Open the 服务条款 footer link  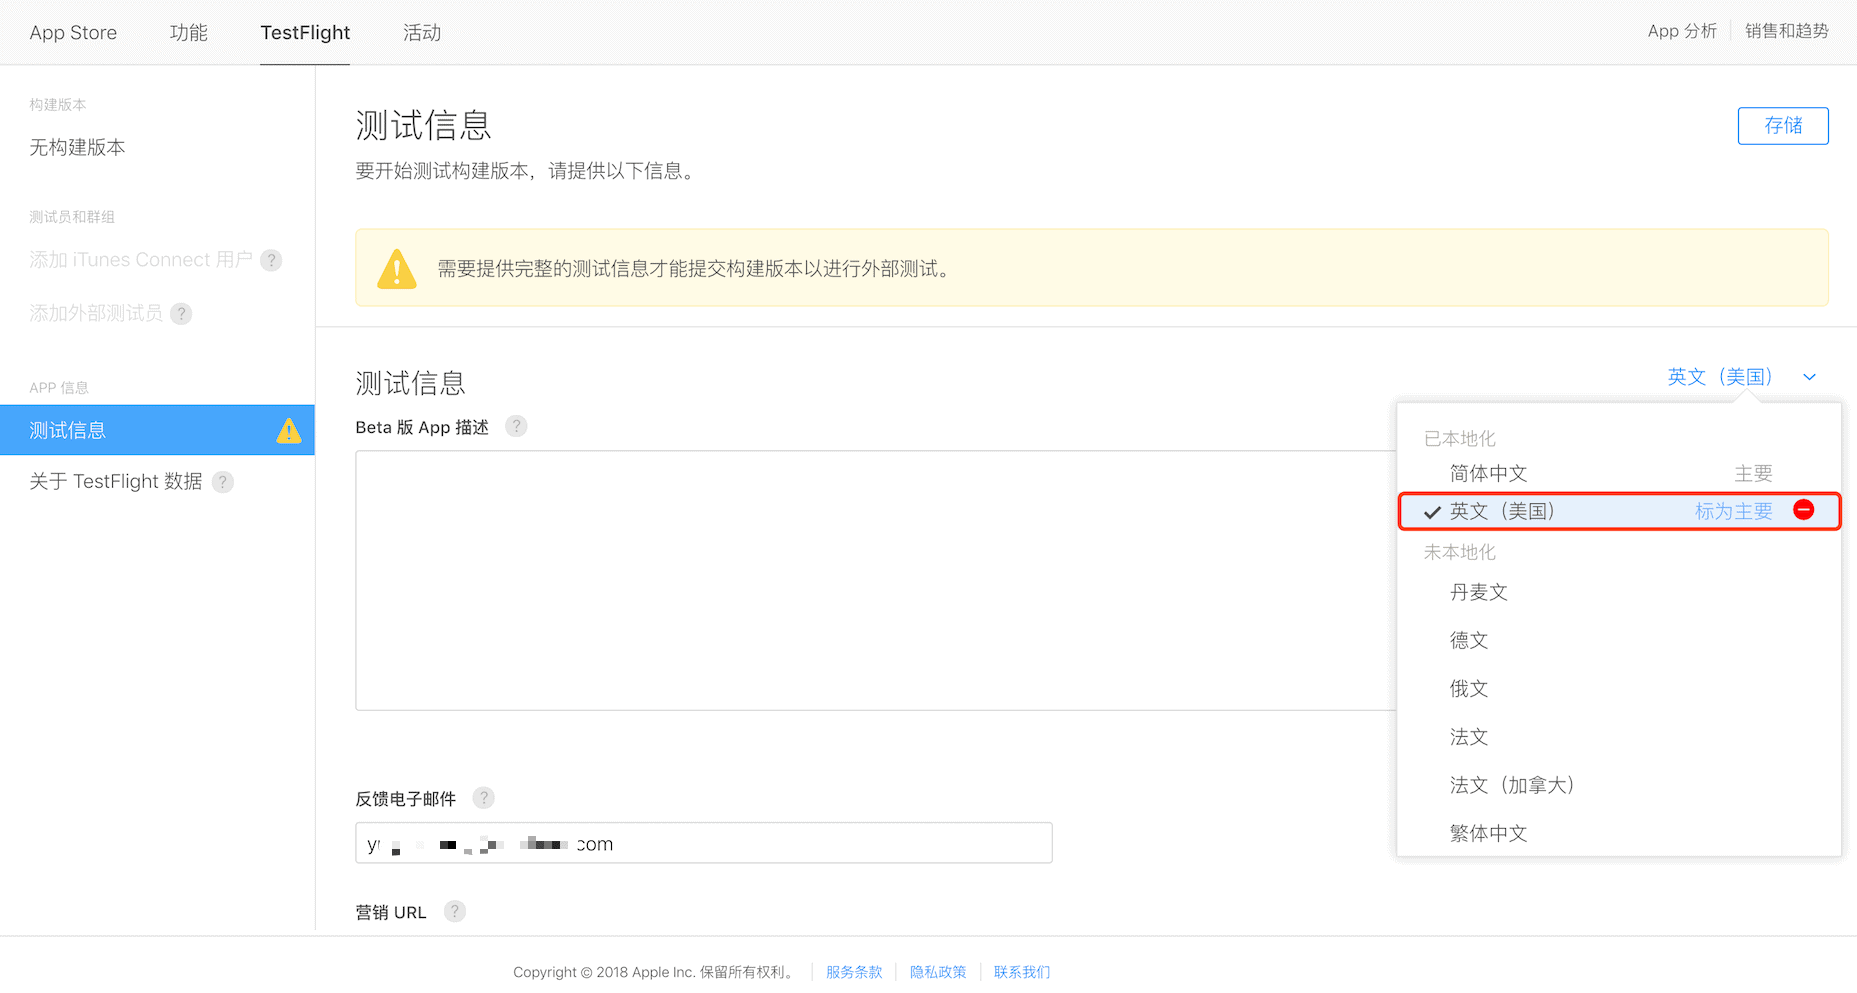(854, 972)
